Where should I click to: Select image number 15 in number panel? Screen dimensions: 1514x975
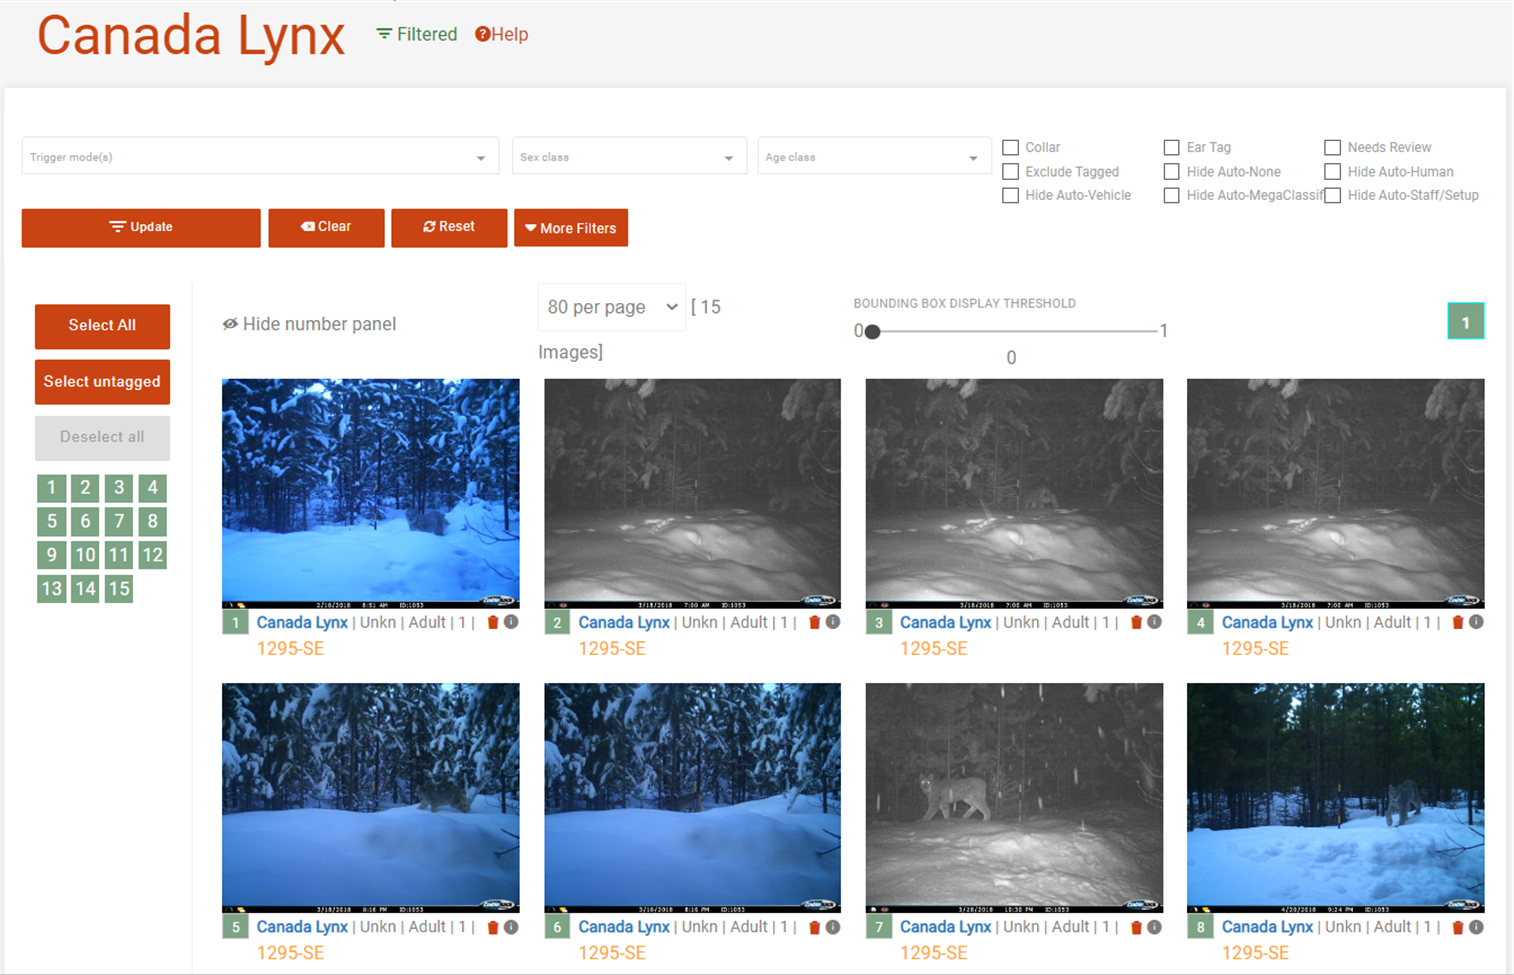tap(119, 589)
